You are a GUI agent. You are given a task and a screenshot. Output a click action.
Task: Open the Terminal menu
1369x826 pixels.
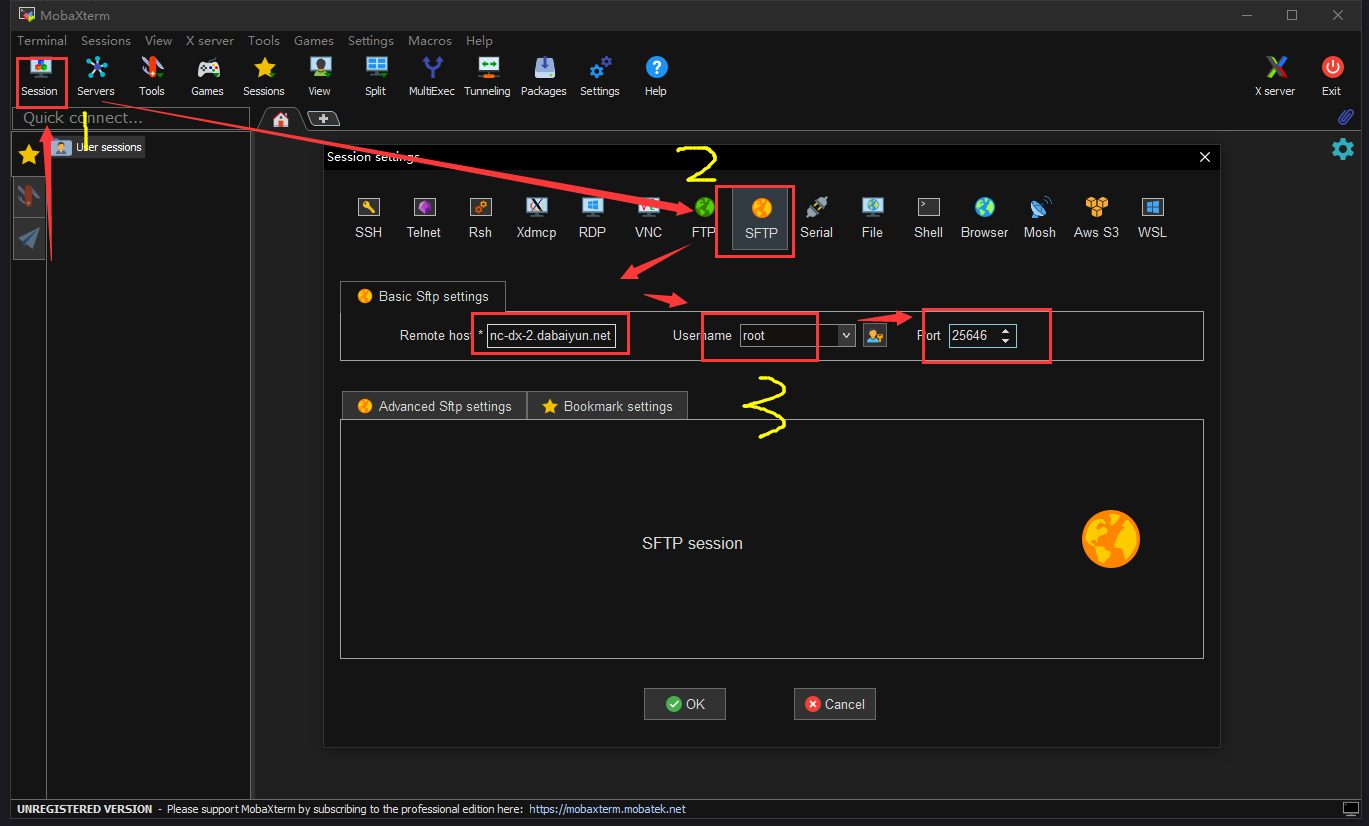42,41
